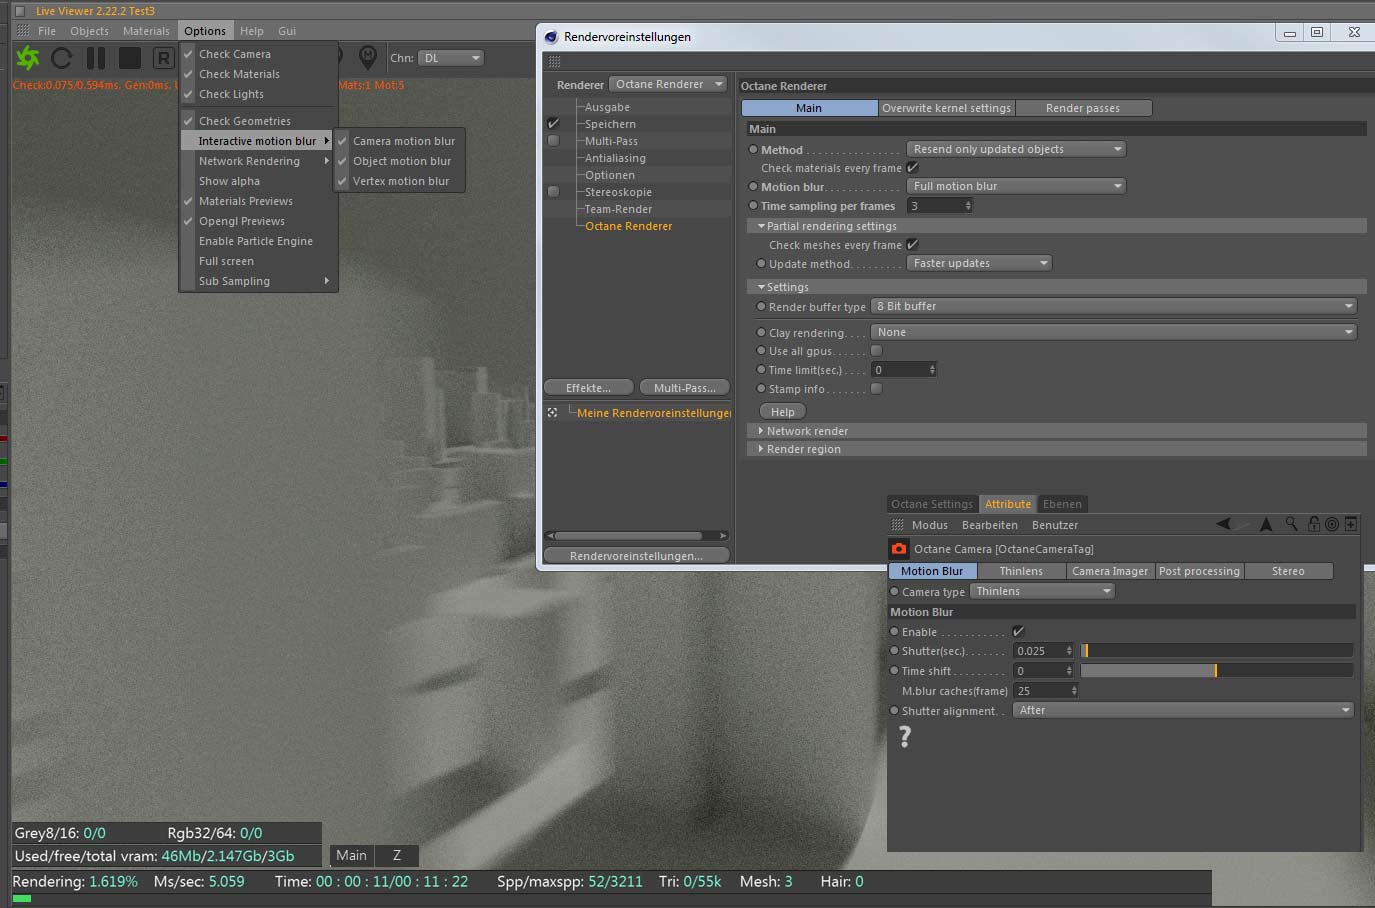
Task: Click the material picker pin icon
Action: [x=368, y=56]
